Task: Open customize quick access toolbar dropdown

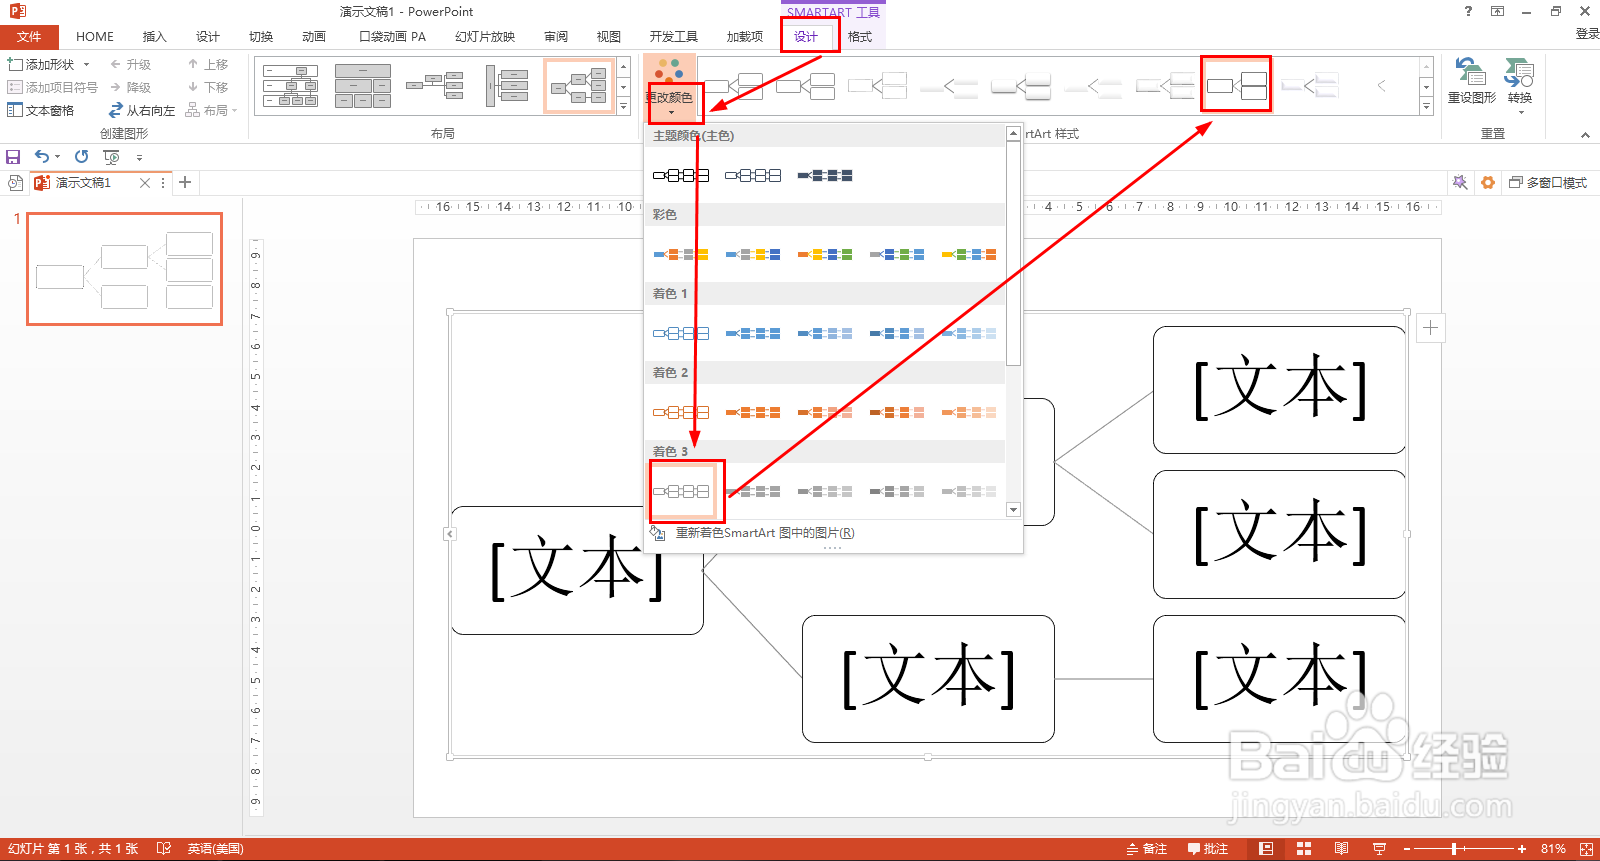Action: pos(139,157)
